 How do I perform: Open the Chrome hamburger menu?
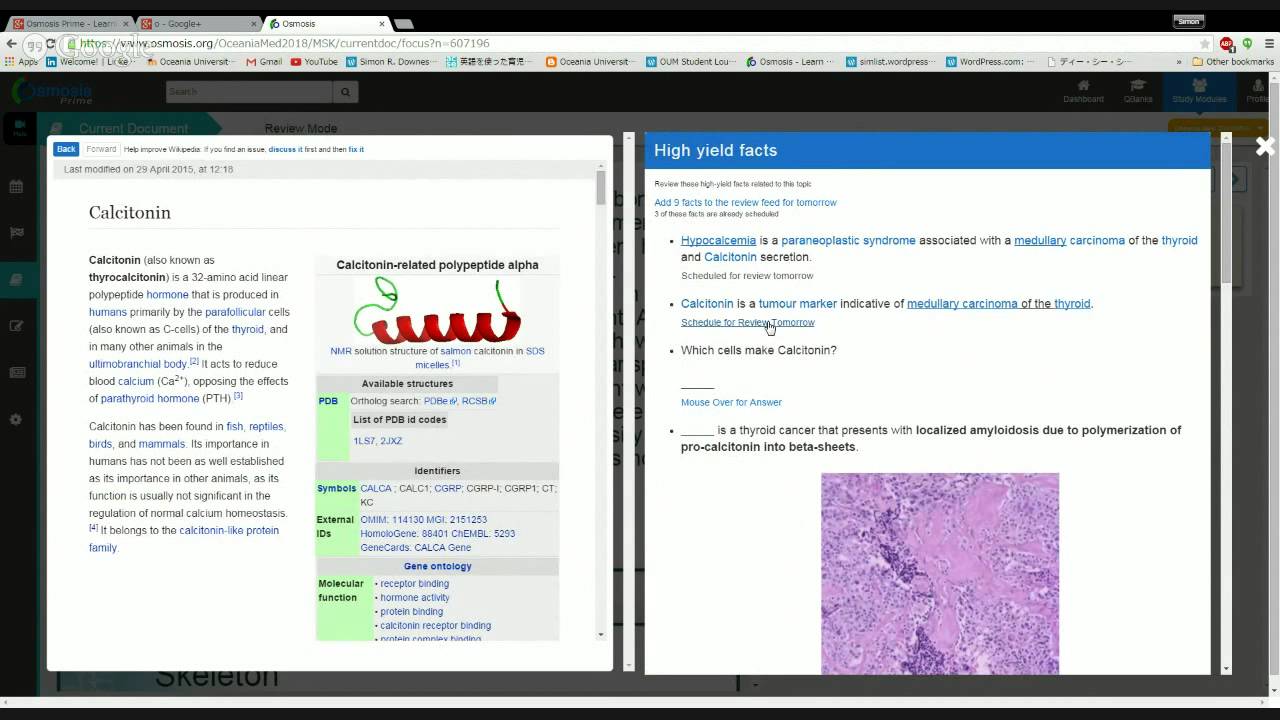click(x=1269, y=44)
